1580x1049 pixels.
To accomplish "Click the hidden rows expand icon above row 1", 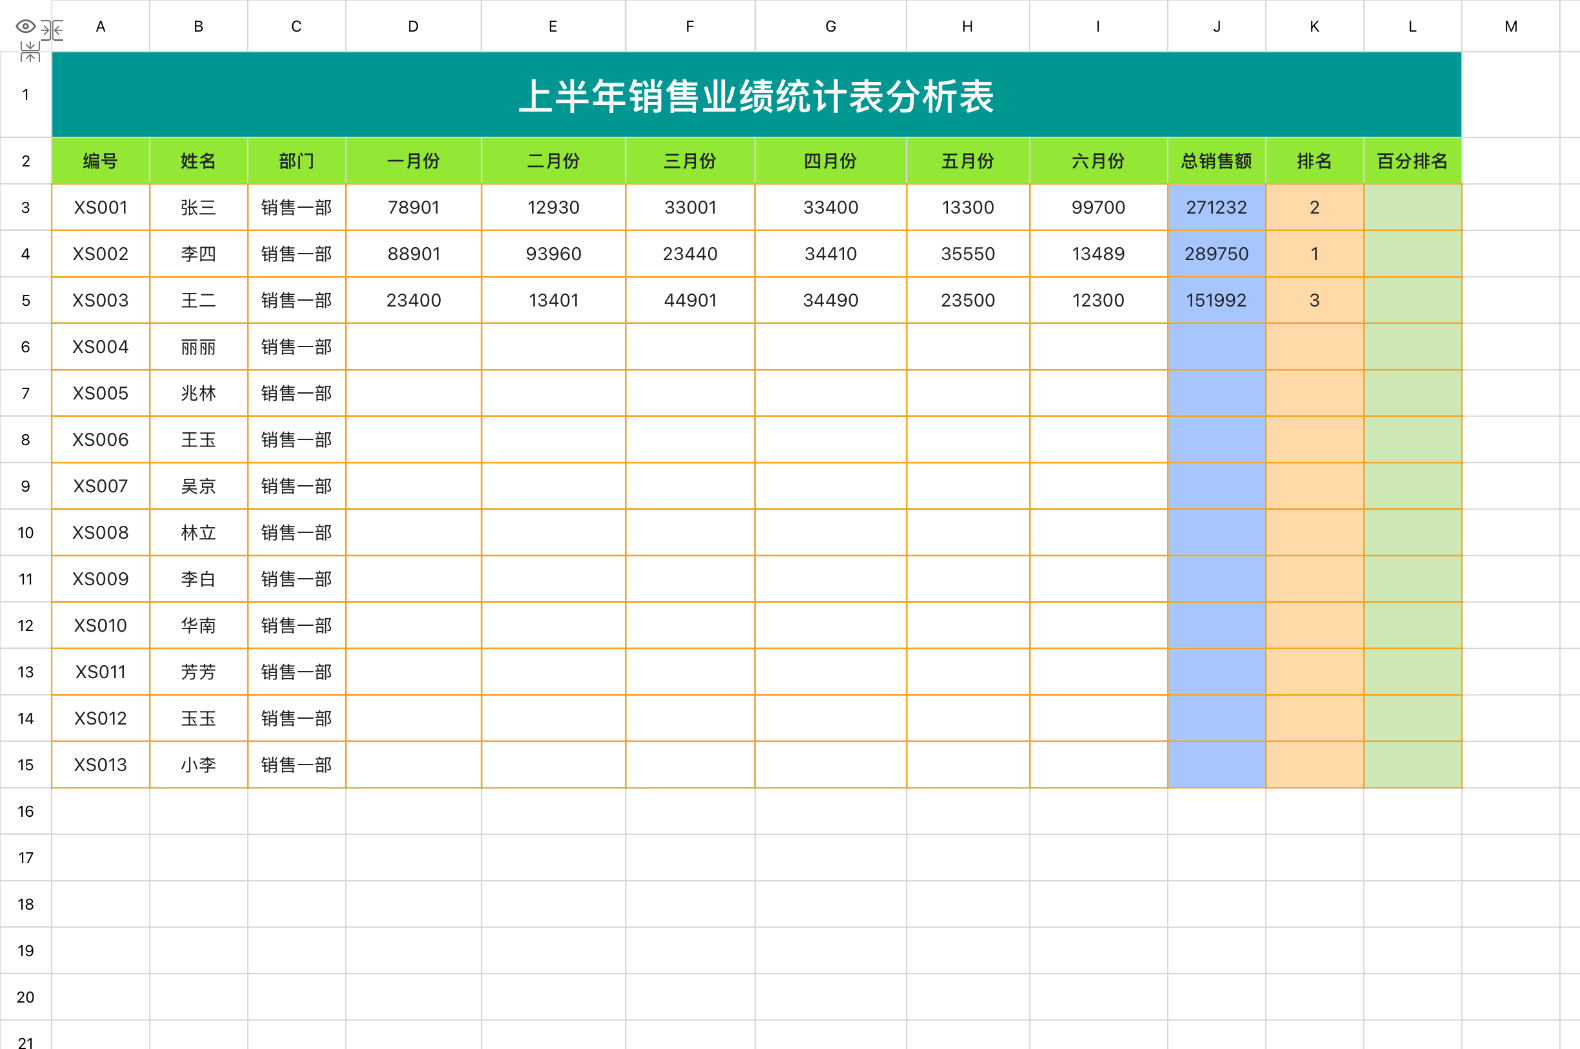I will [x=30, y=54].
